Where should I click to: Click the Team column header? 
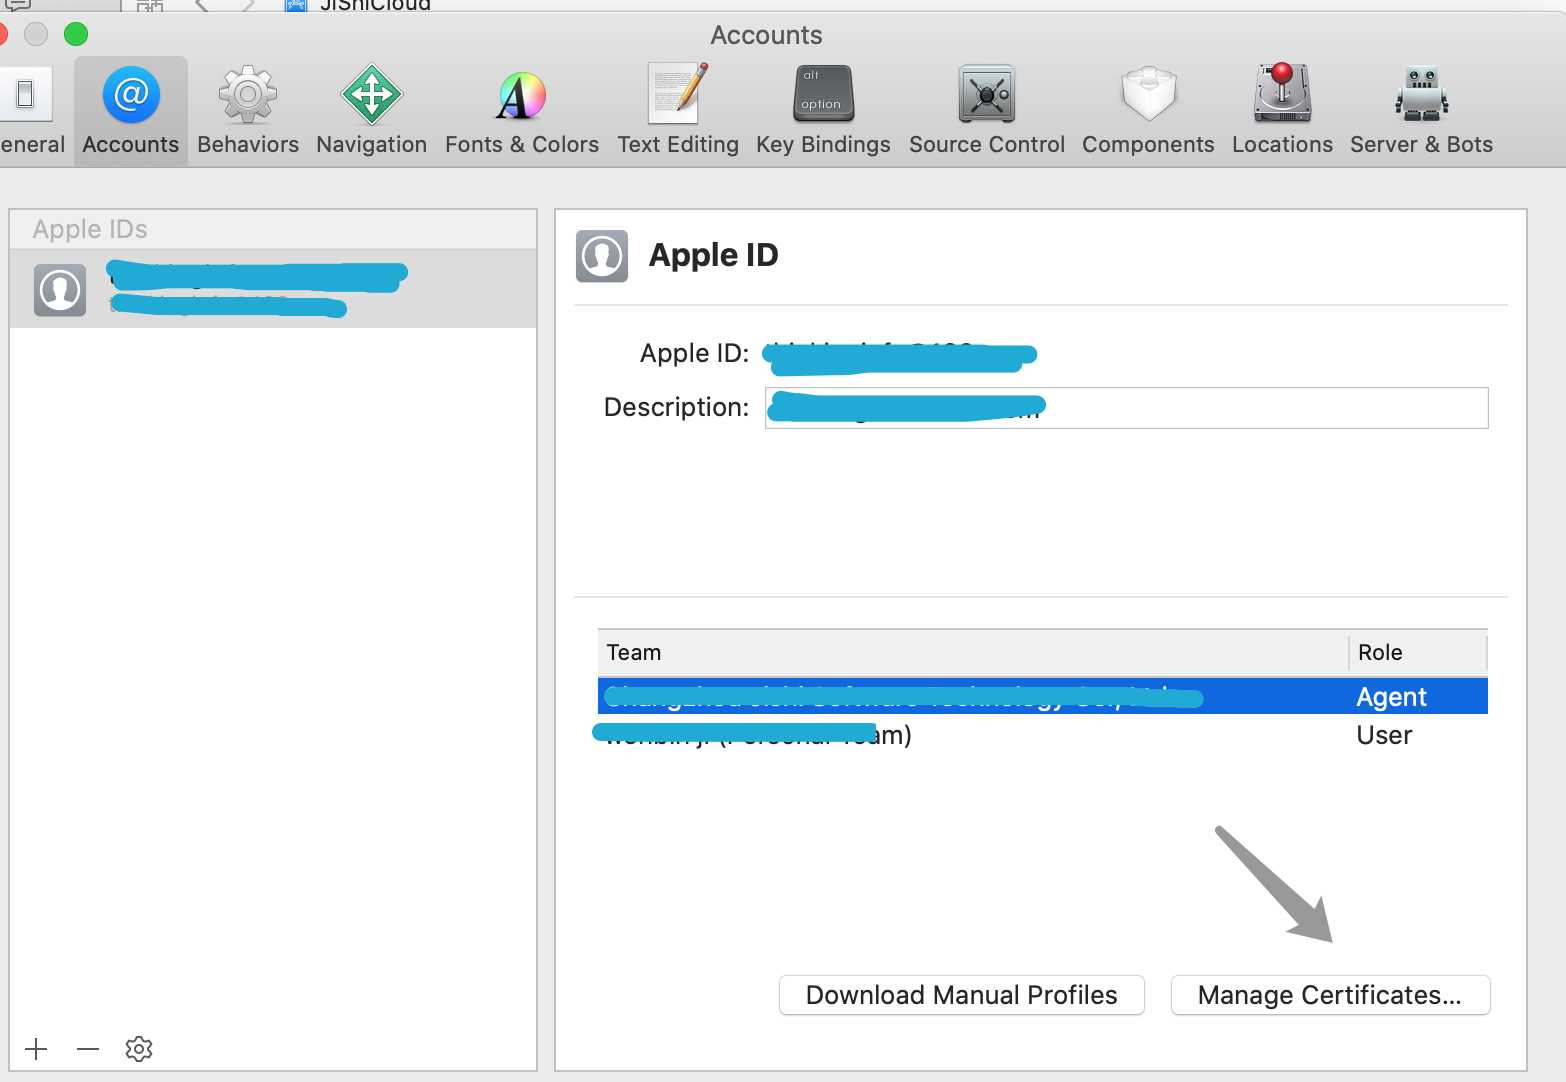972,652
